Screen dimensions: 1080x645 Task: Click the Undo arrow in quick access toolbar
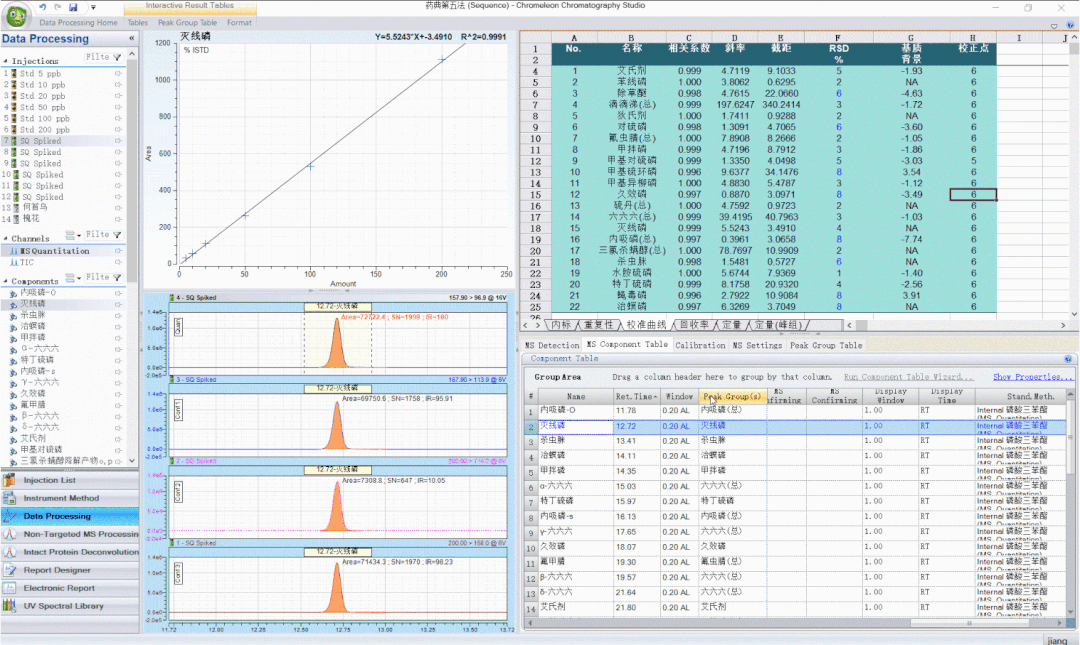coord(43,7)
